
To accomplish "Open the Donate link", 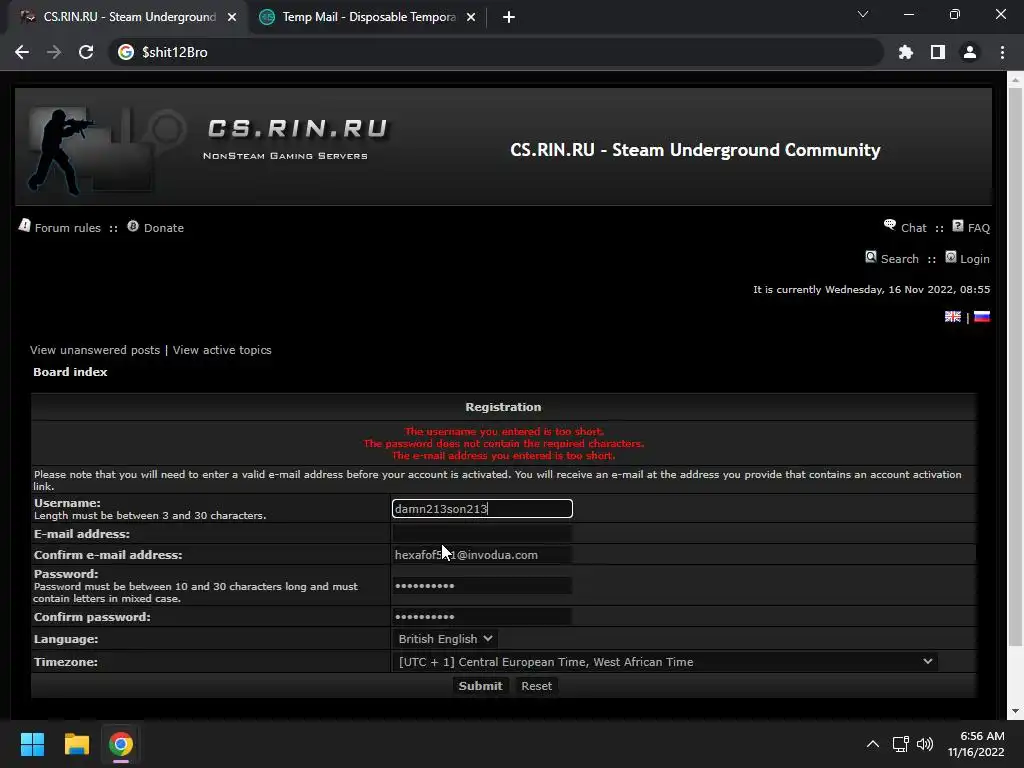I will click(x=163, y=228).
